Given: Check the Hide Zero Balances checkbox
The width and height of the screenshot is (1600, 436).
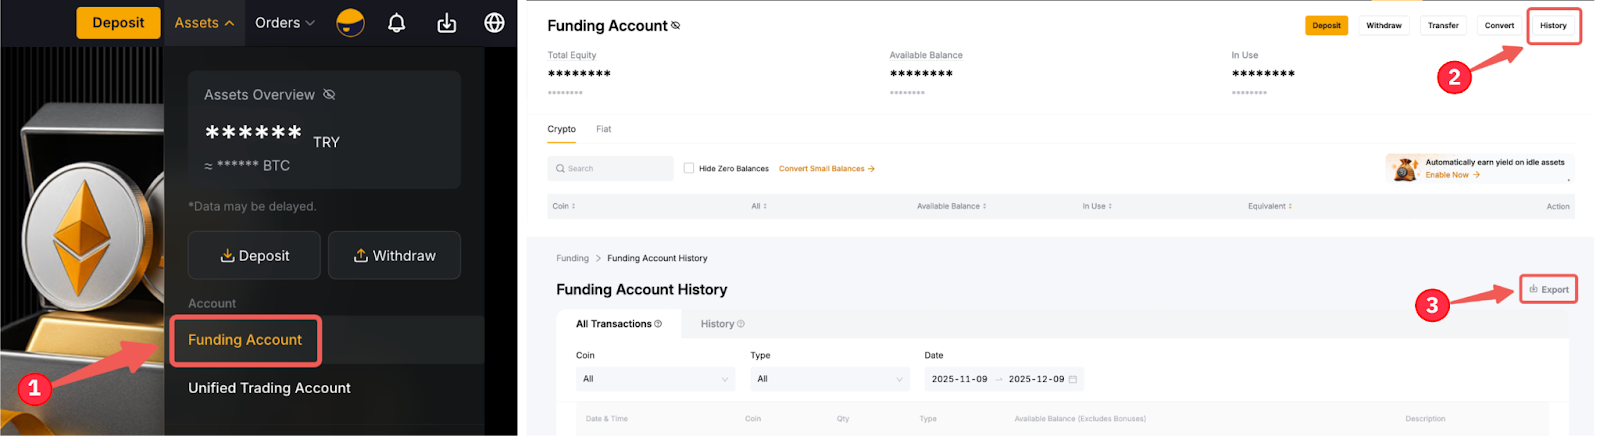Looking at the screenshot, I should point(689,168).
